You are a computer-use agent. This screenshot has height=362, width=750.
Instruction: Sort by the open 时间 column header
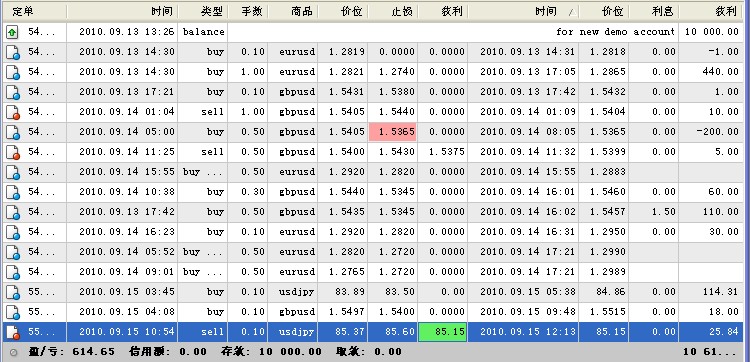tap(122, 11)
